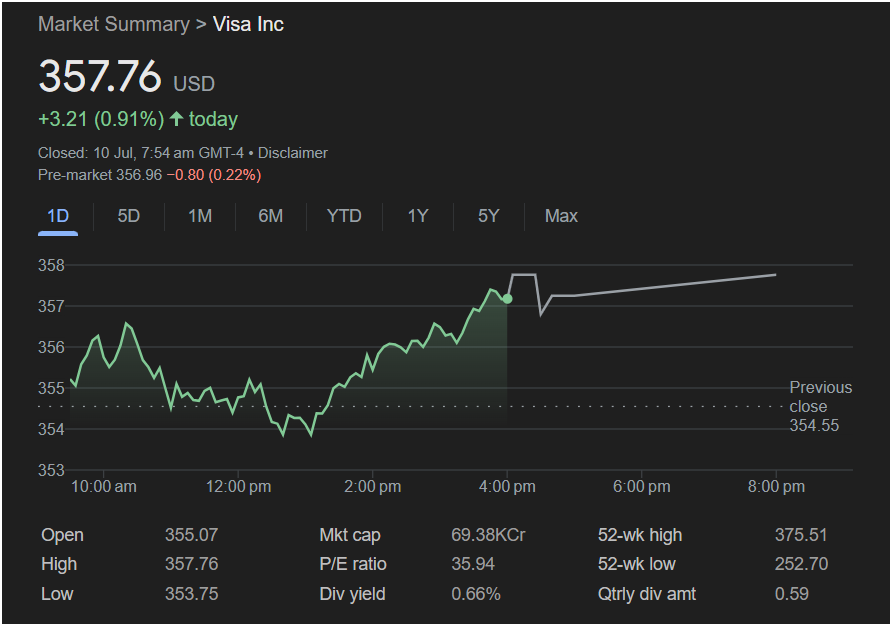Click the 4:00 pm axis label

[x=507, y=487]
